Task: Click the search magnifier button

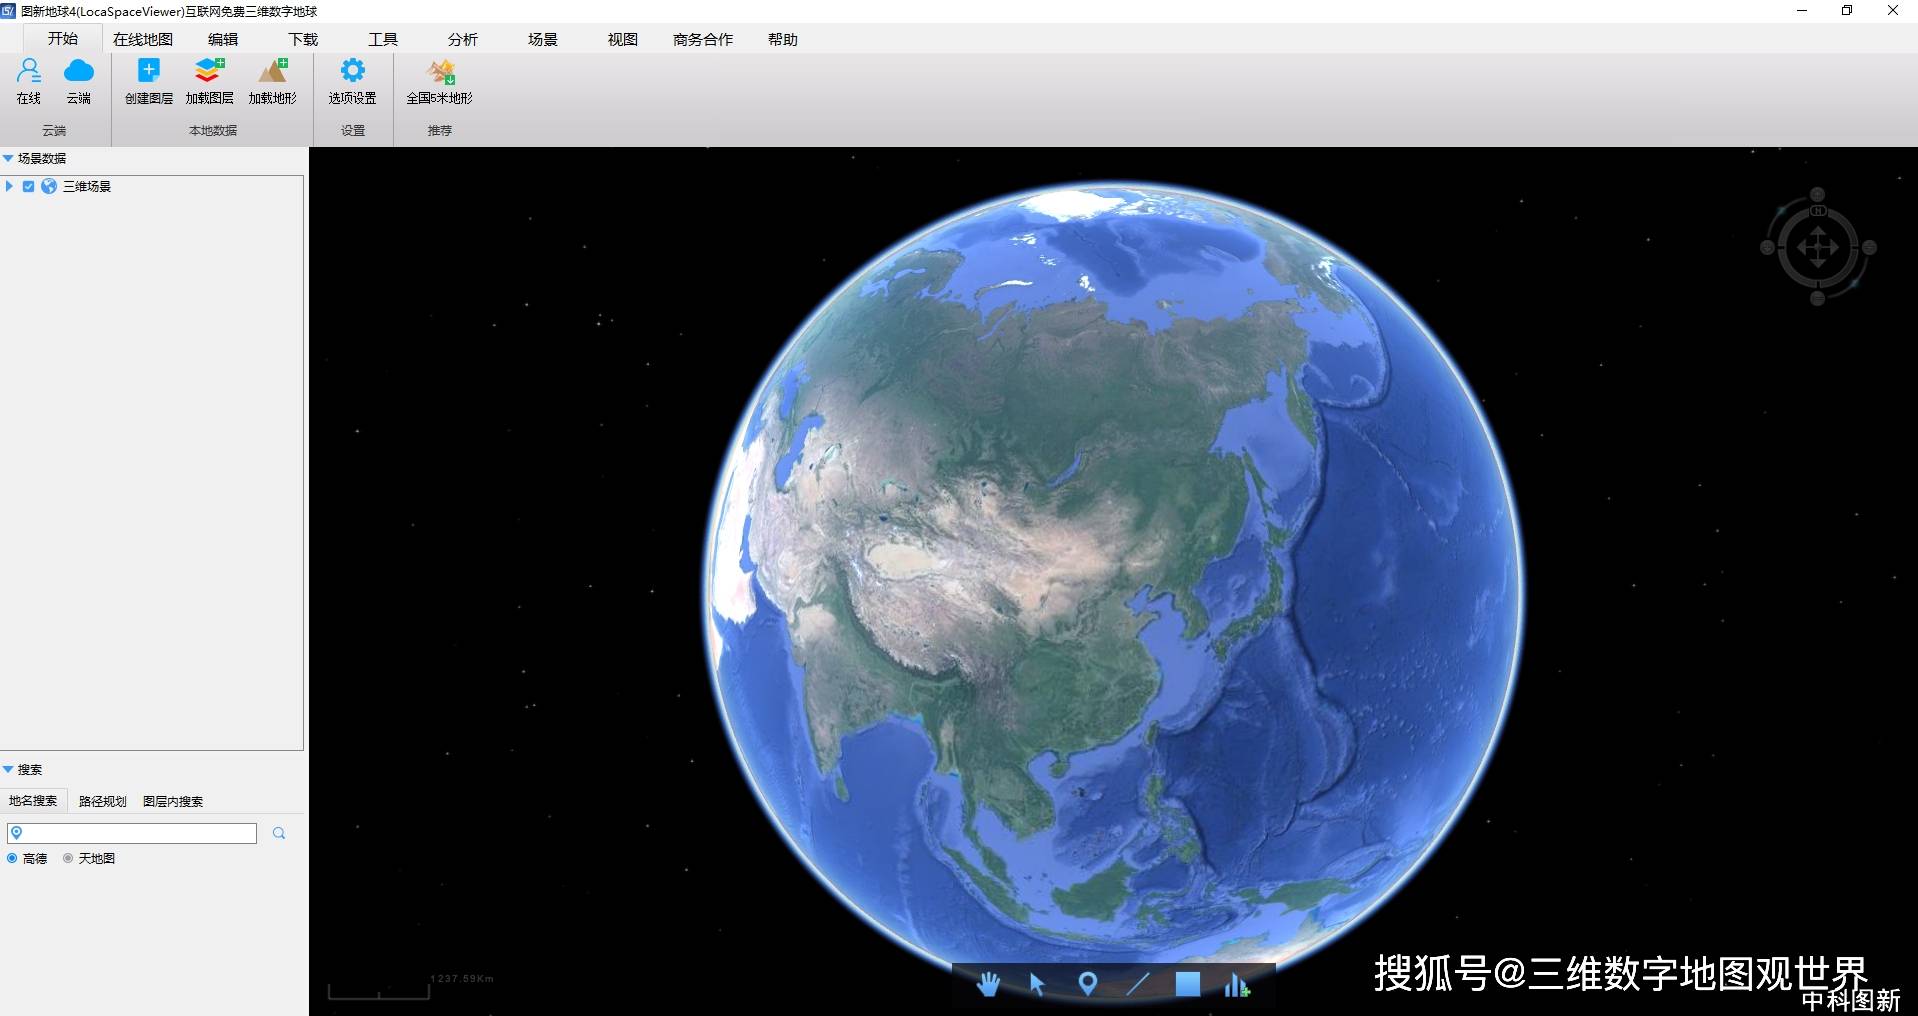Action: (x=279, y=833)
